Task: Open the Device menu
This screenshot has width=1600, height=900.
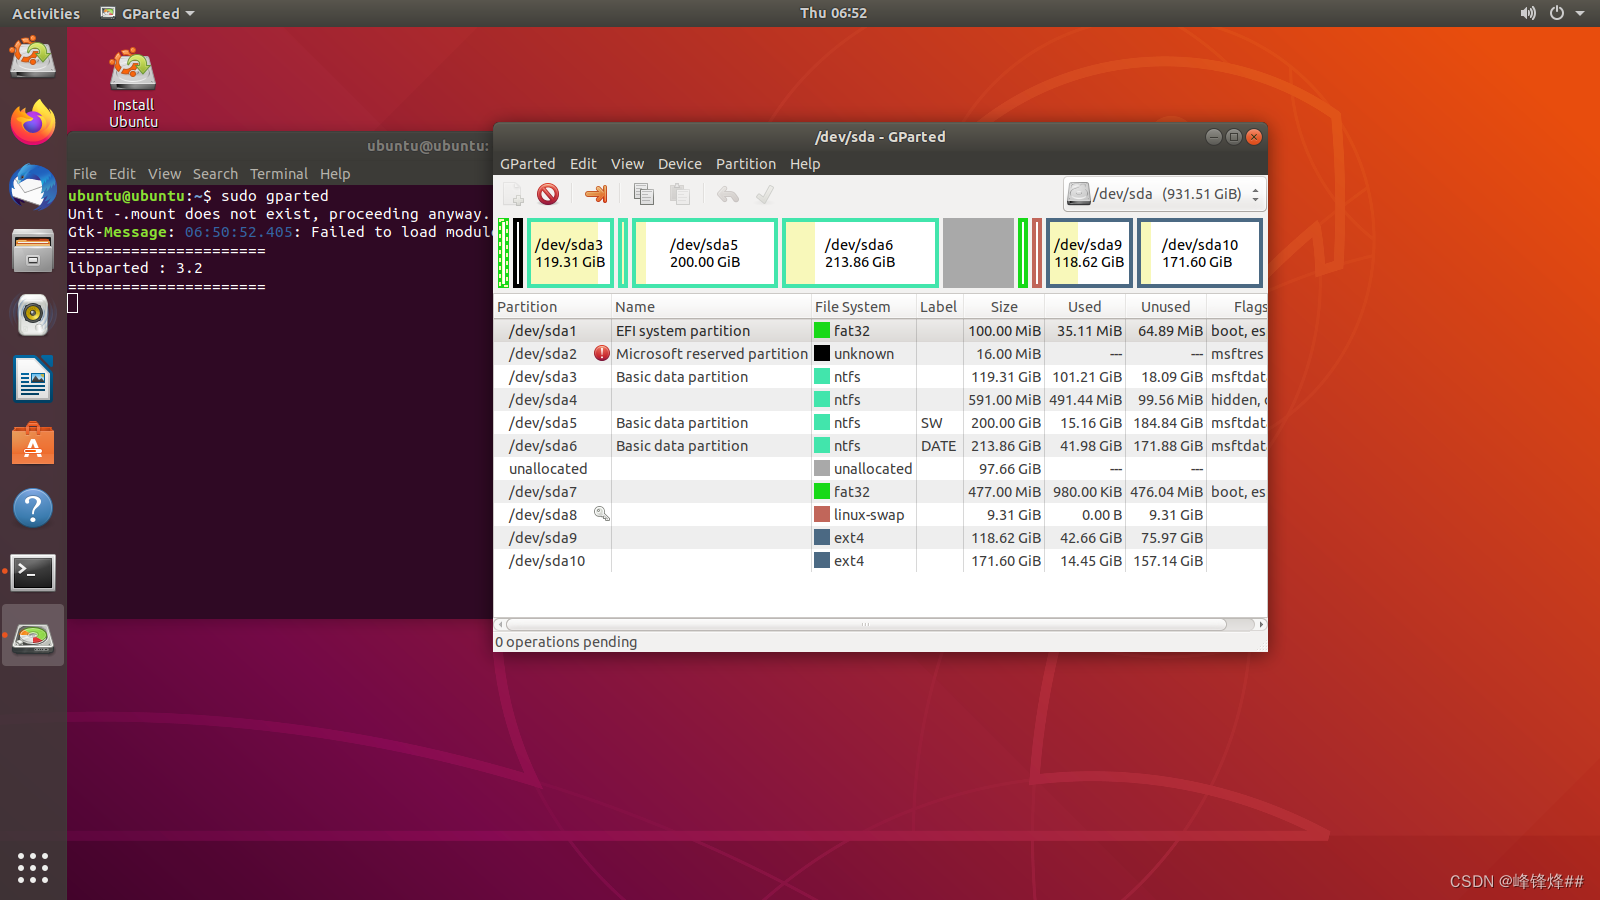Action: point(679,163)
